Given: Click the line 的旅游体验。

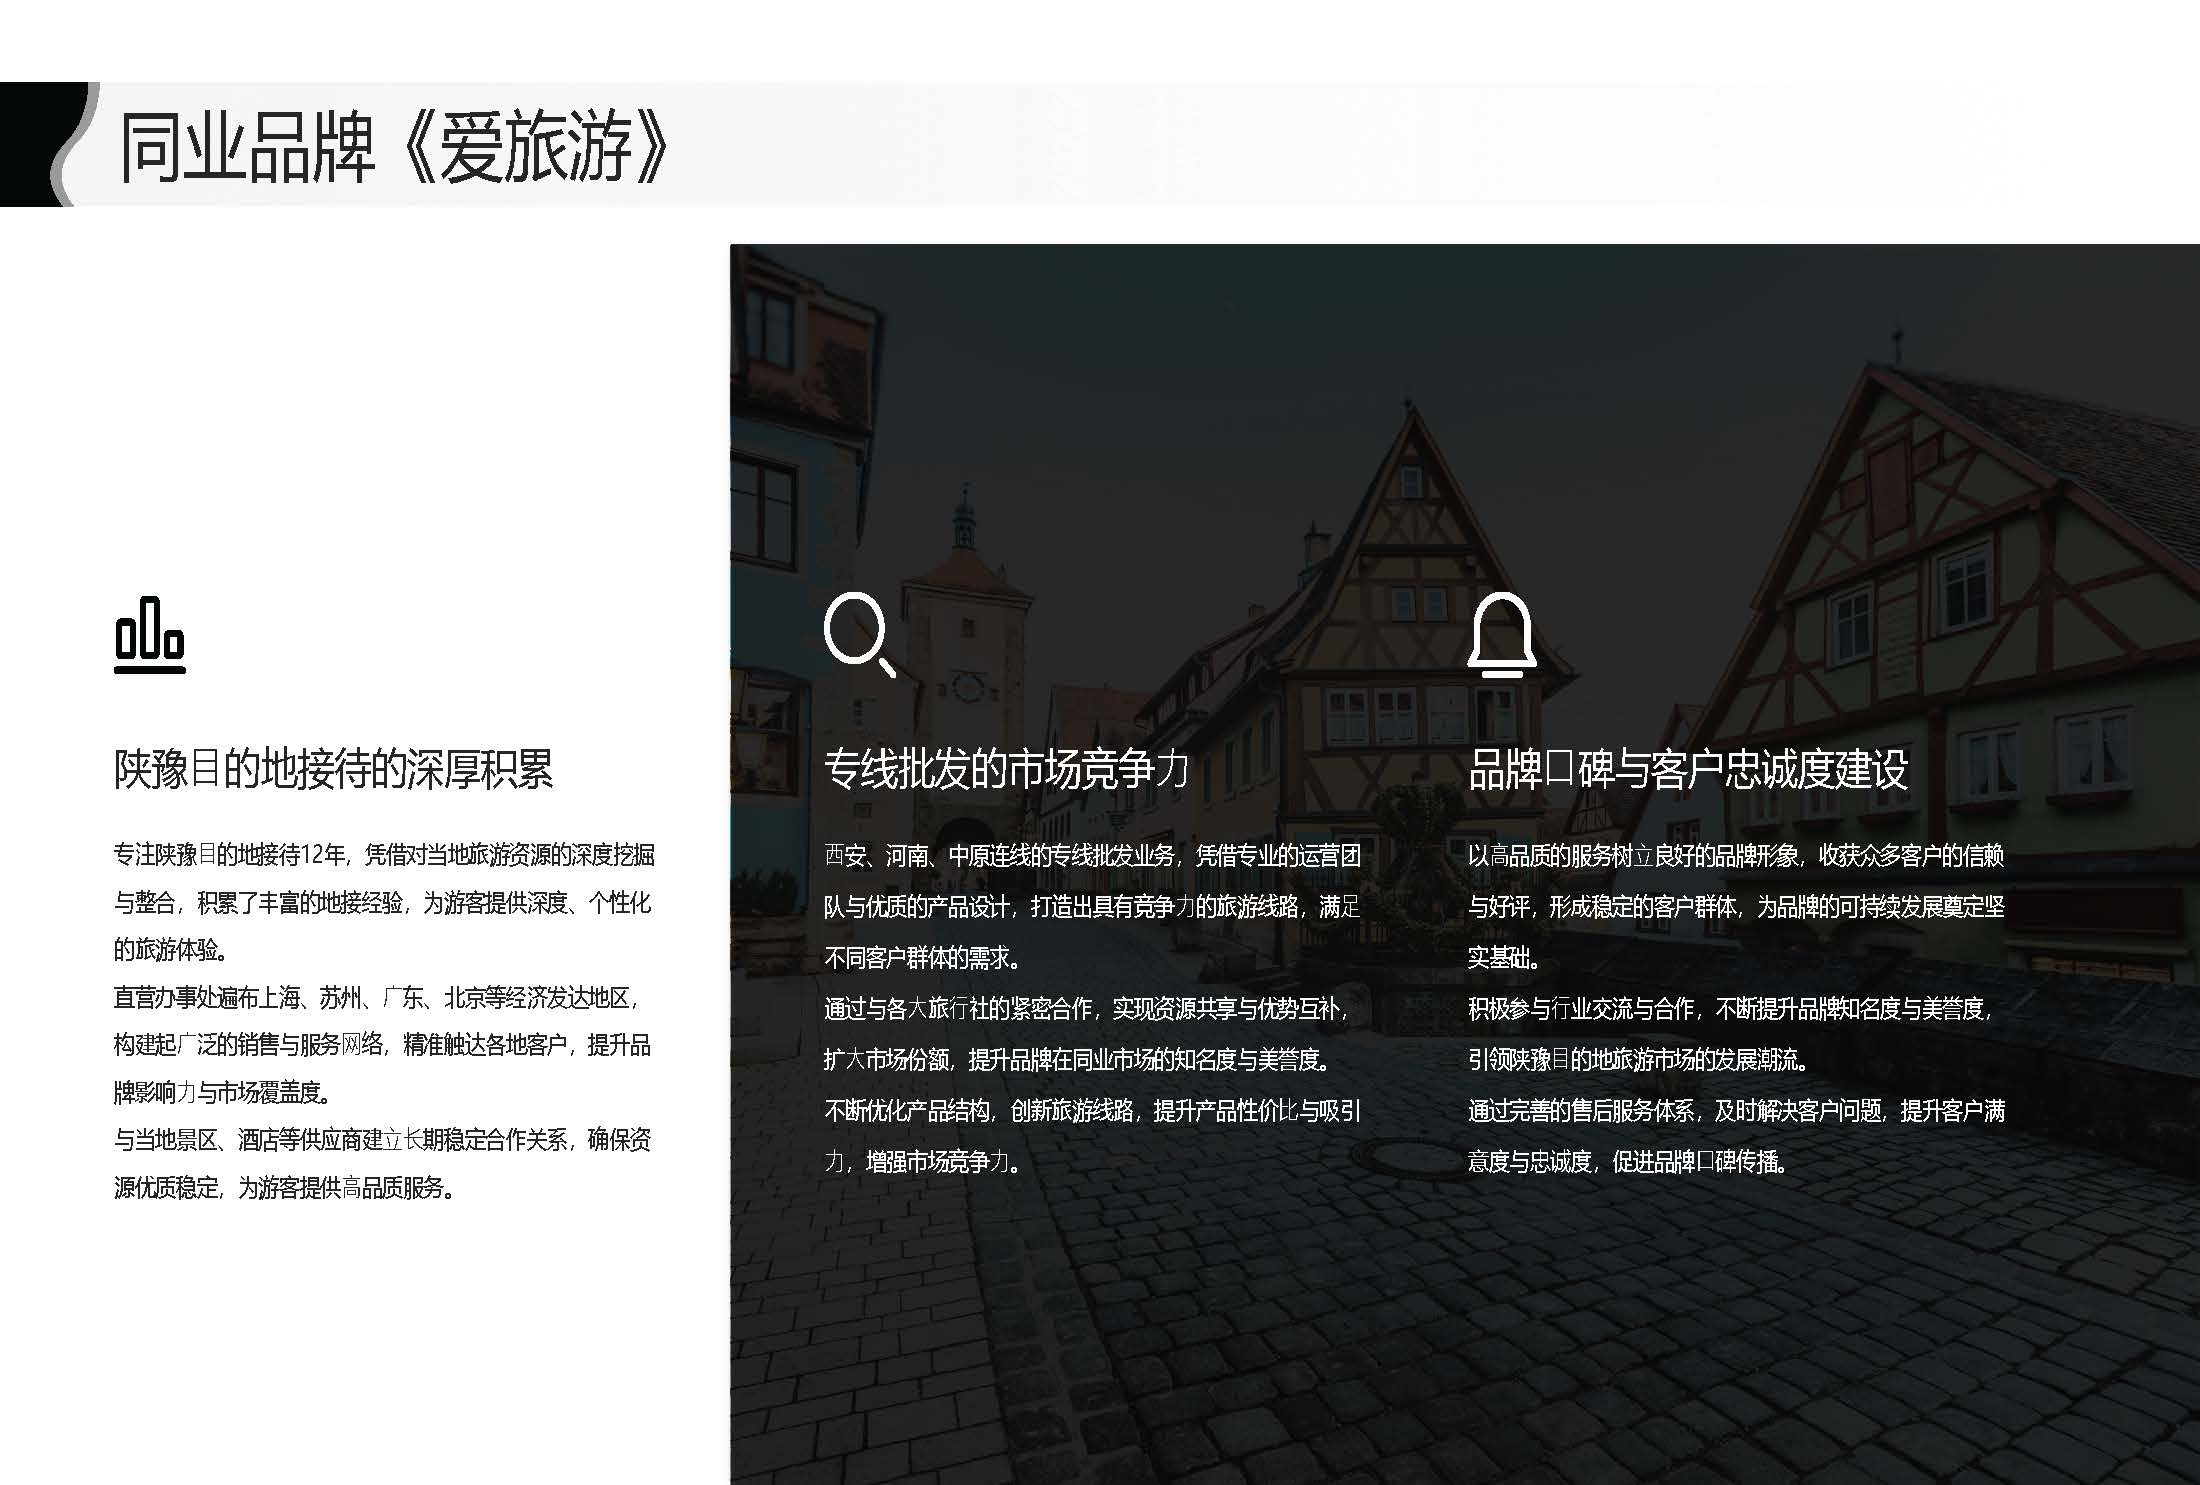Looking at the screenshot, I should pos(171,950).
